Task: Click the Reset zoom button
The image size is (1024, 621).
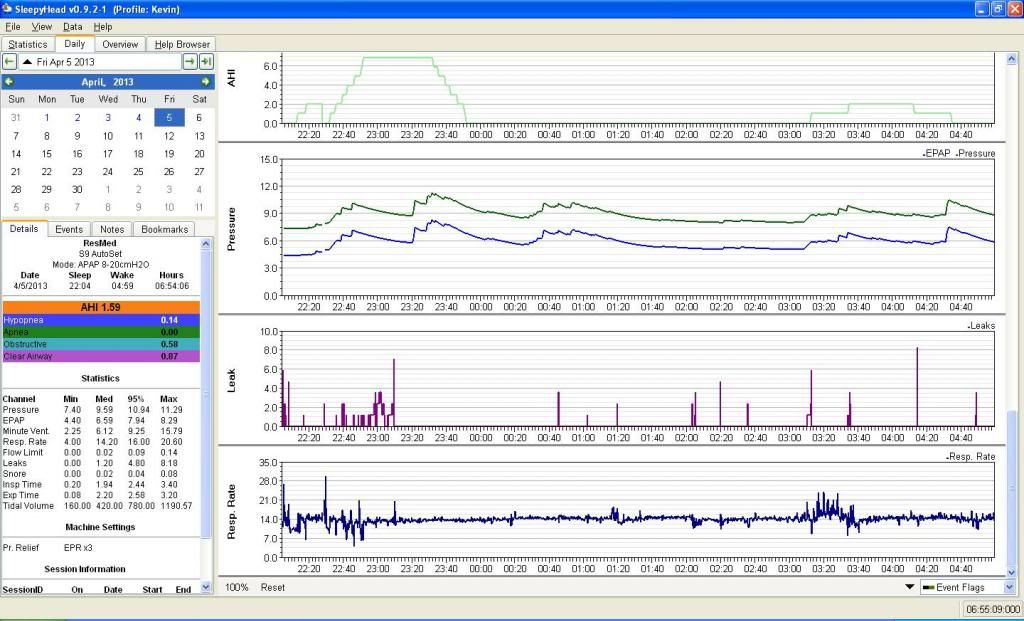Action: click(x=272, y=587)
